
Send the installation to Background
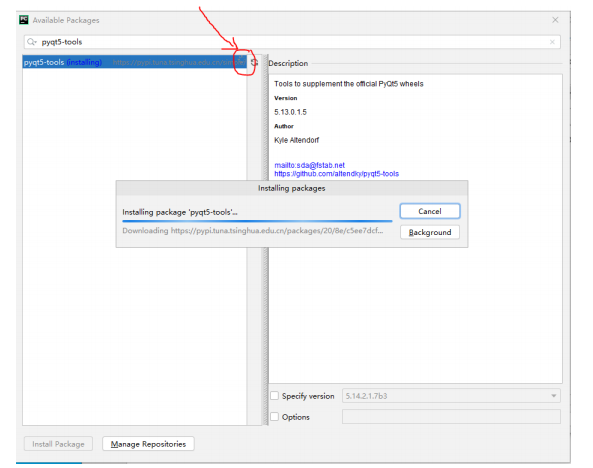click(x=430, y=232)
